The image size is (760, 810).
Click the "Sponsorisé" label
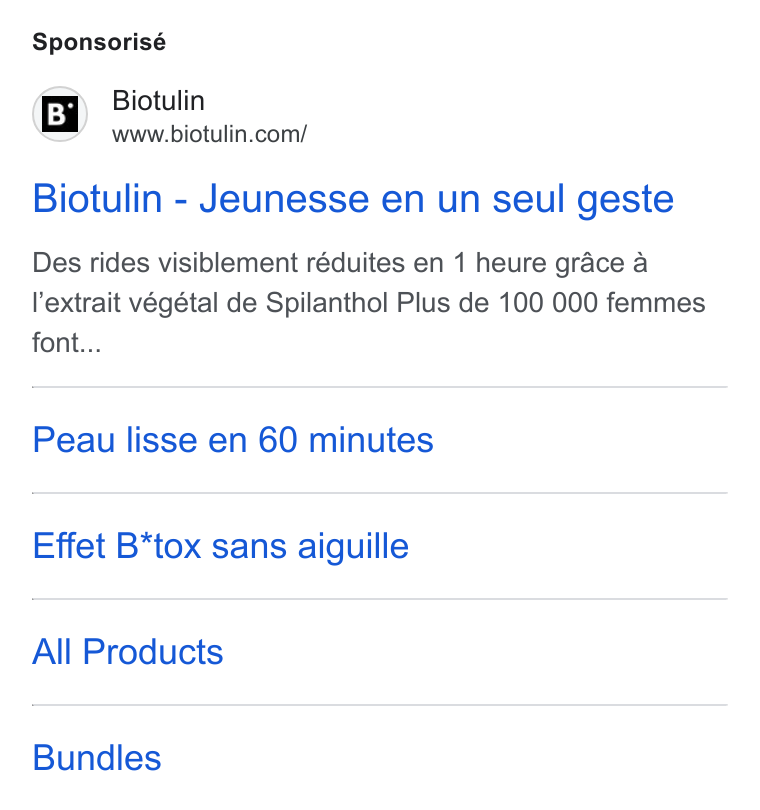click(99, 42)
